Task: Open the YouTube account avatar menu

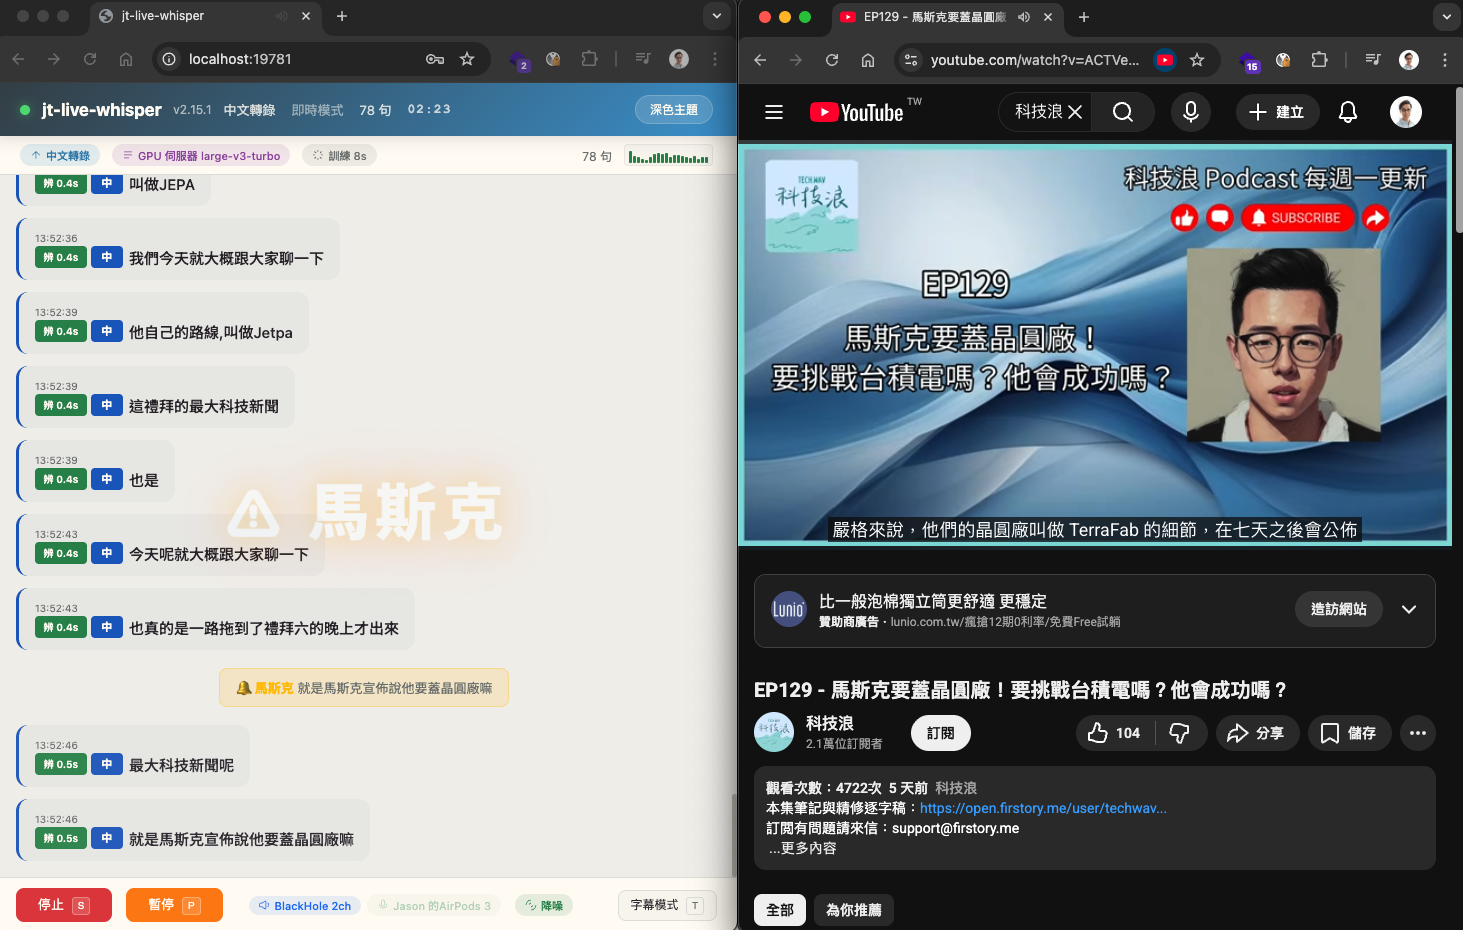Action: point(1406,112)
